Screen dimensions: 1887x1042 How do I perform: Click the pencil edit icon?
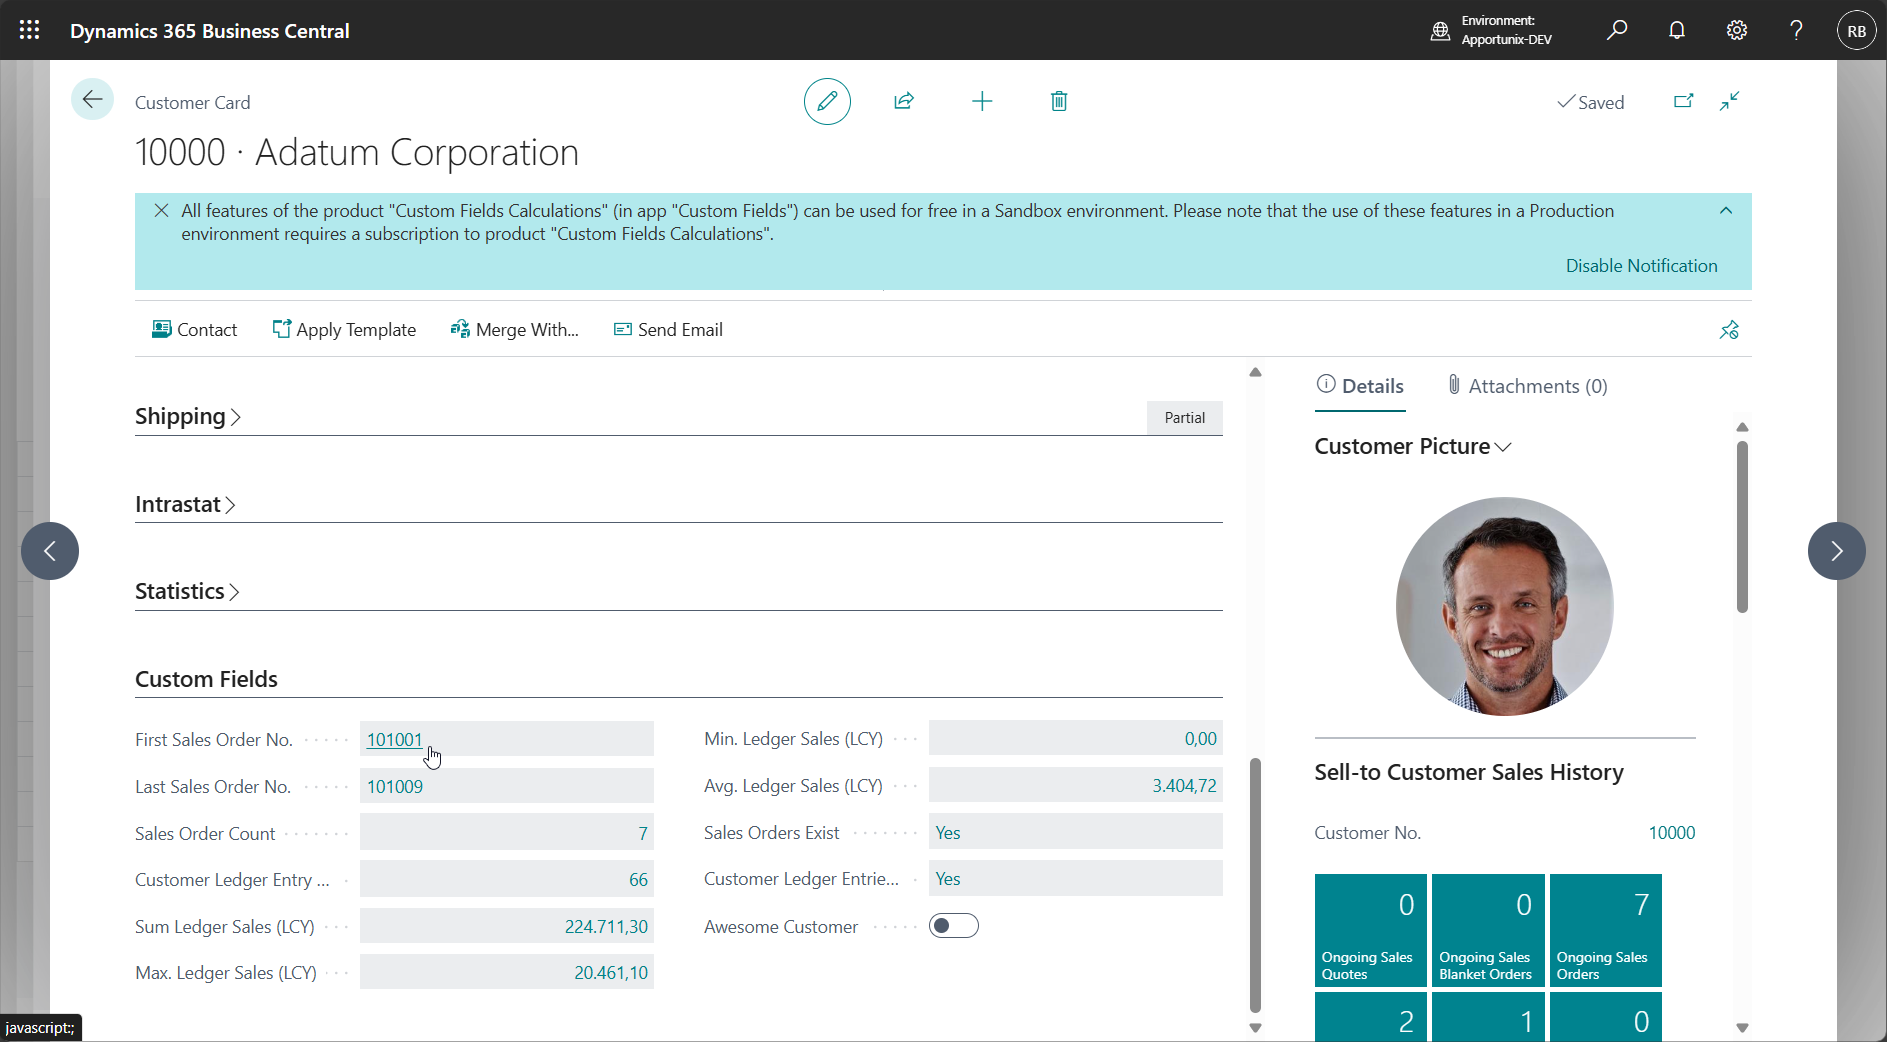pyautogui.click(x=827, y=101)
